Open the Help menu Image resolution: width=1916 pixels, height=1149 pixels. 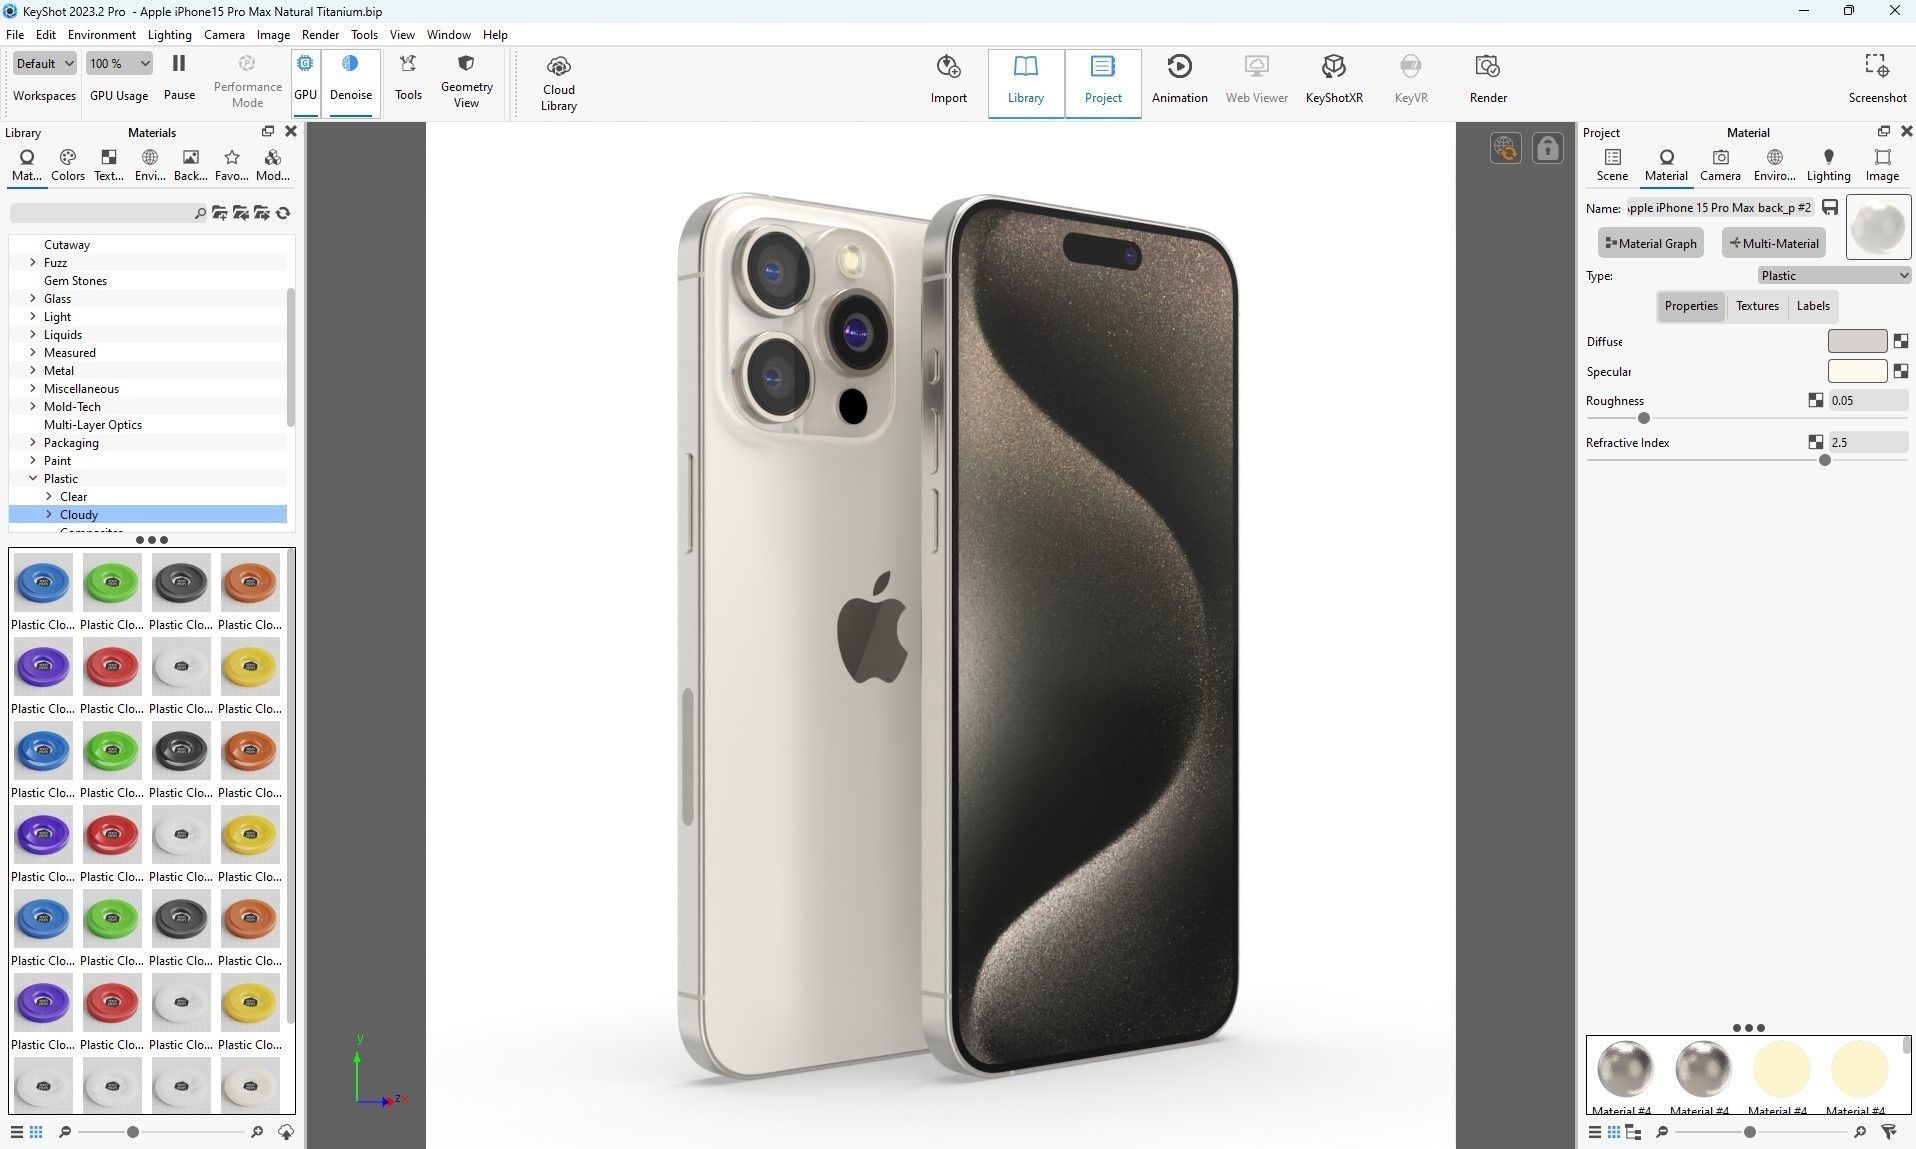click(x=495, y=34)
